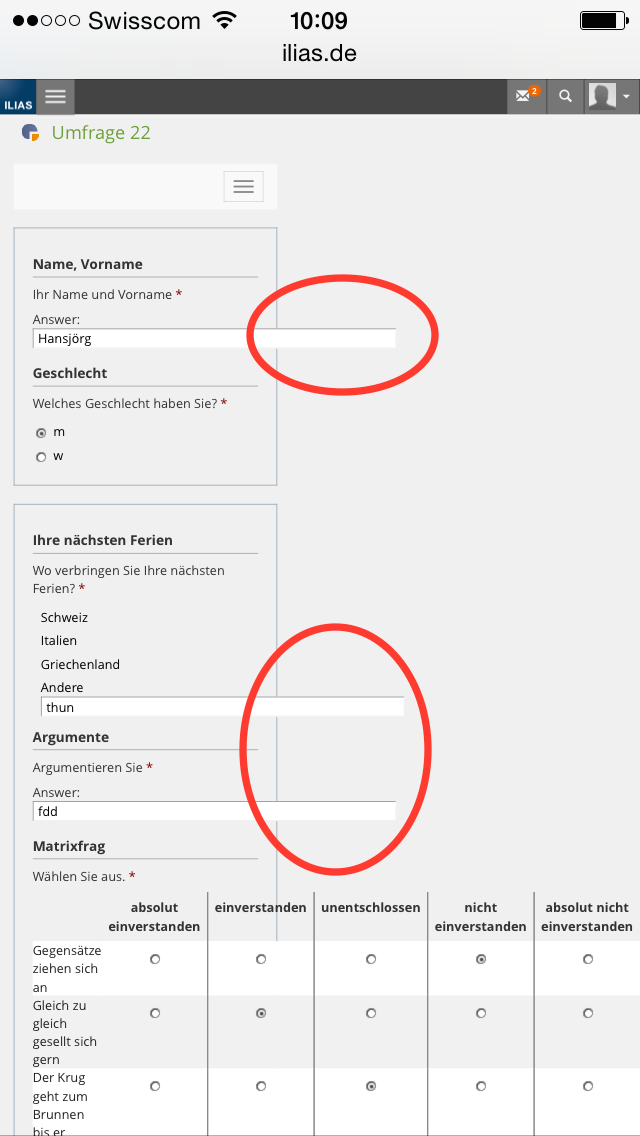
Task: Click the survey icon beside Umfrage 22
Action: (31, 133)
